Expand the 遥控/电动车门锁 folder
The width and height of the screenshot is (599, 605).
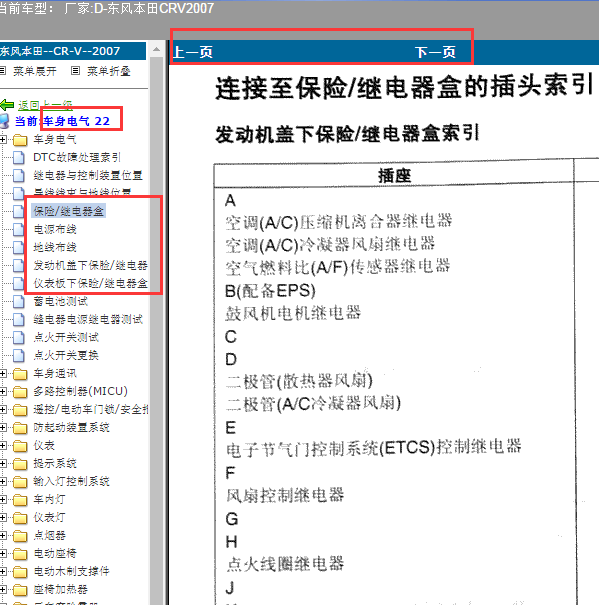pyautogui.click(x=3, y=409)
